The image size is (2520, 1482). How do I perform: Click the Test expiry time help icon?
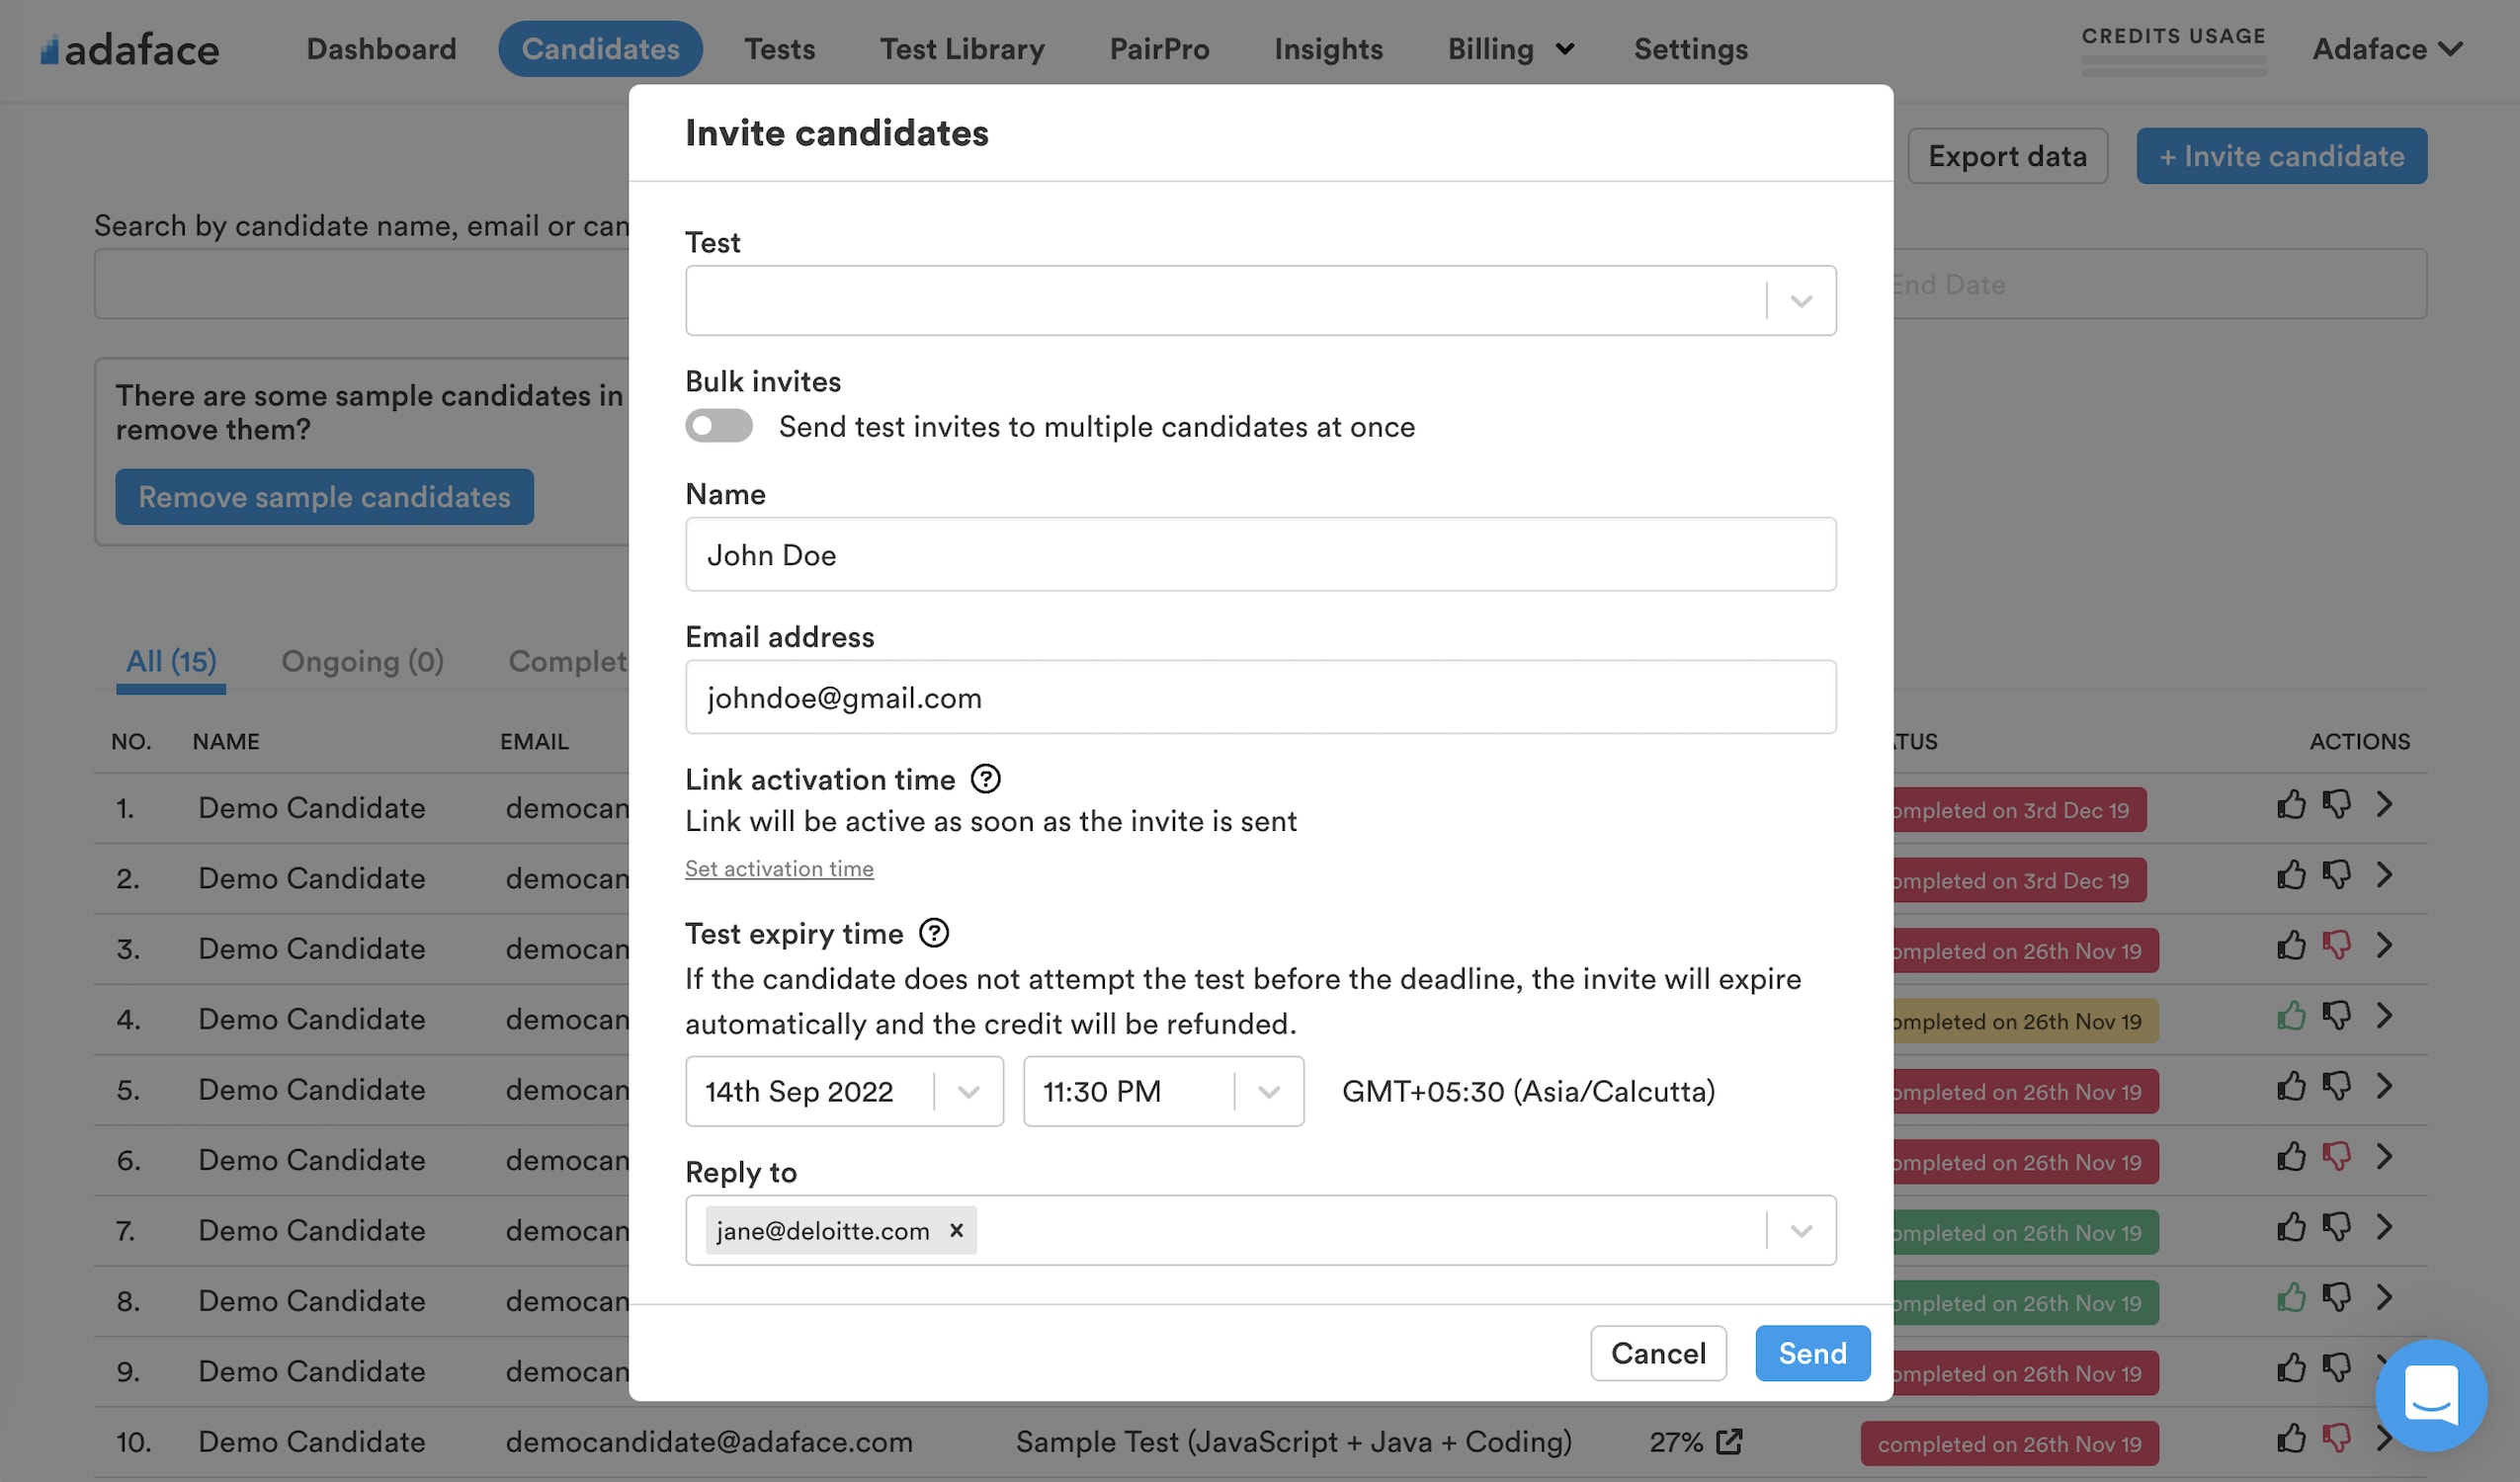pyautogui.click(x=933, y=933)
